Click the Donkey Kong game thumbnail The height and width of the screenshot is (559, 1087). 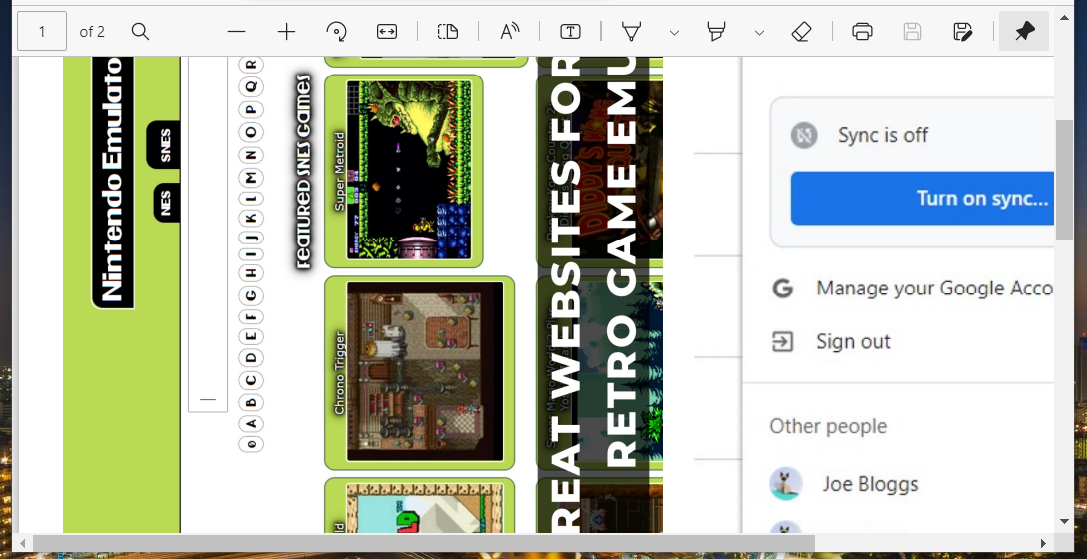[600, 171]
